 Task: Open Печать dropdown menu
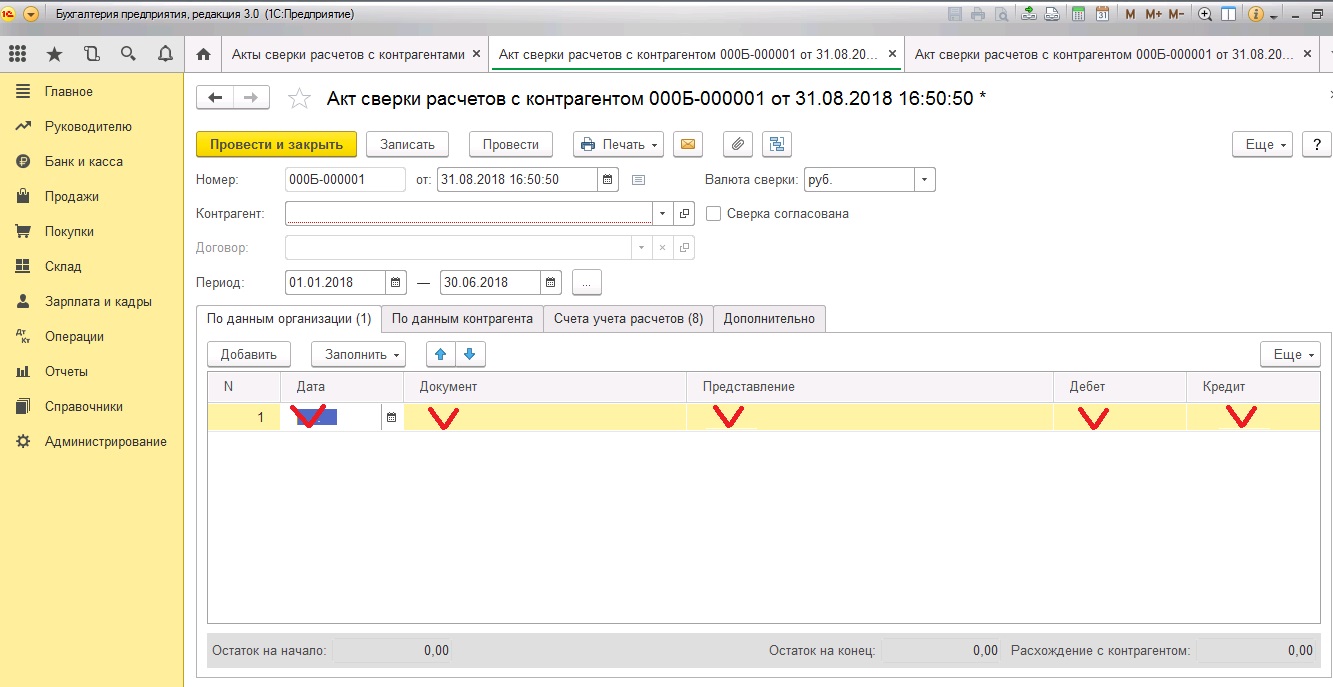pos(618,145)
